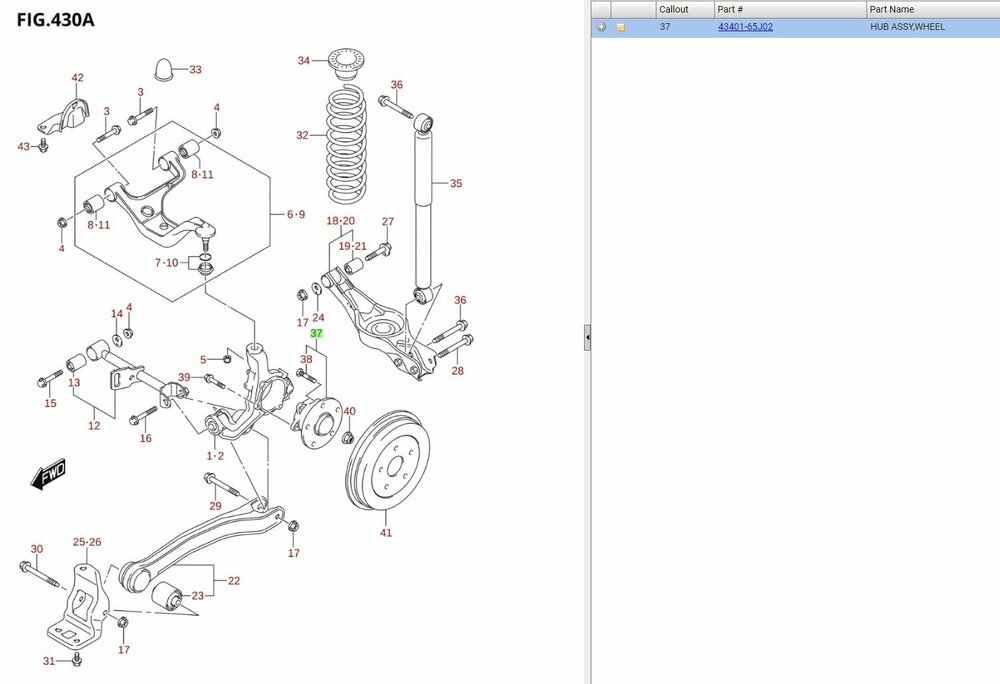The width and height of the screenshot is (1000, 684).
Task: Click the yellow note icon beside callout 37
Action: [620, 27]
